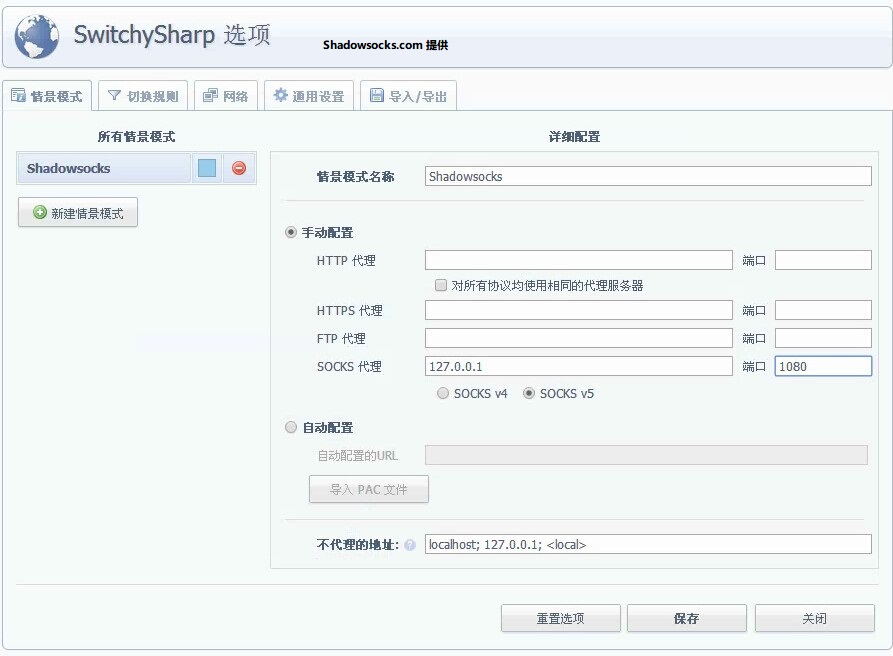The image size is (893, 656).
Task: Enable 对所有协议均使用相同的代理服务器 checkbox
Action: pos(441,285)
